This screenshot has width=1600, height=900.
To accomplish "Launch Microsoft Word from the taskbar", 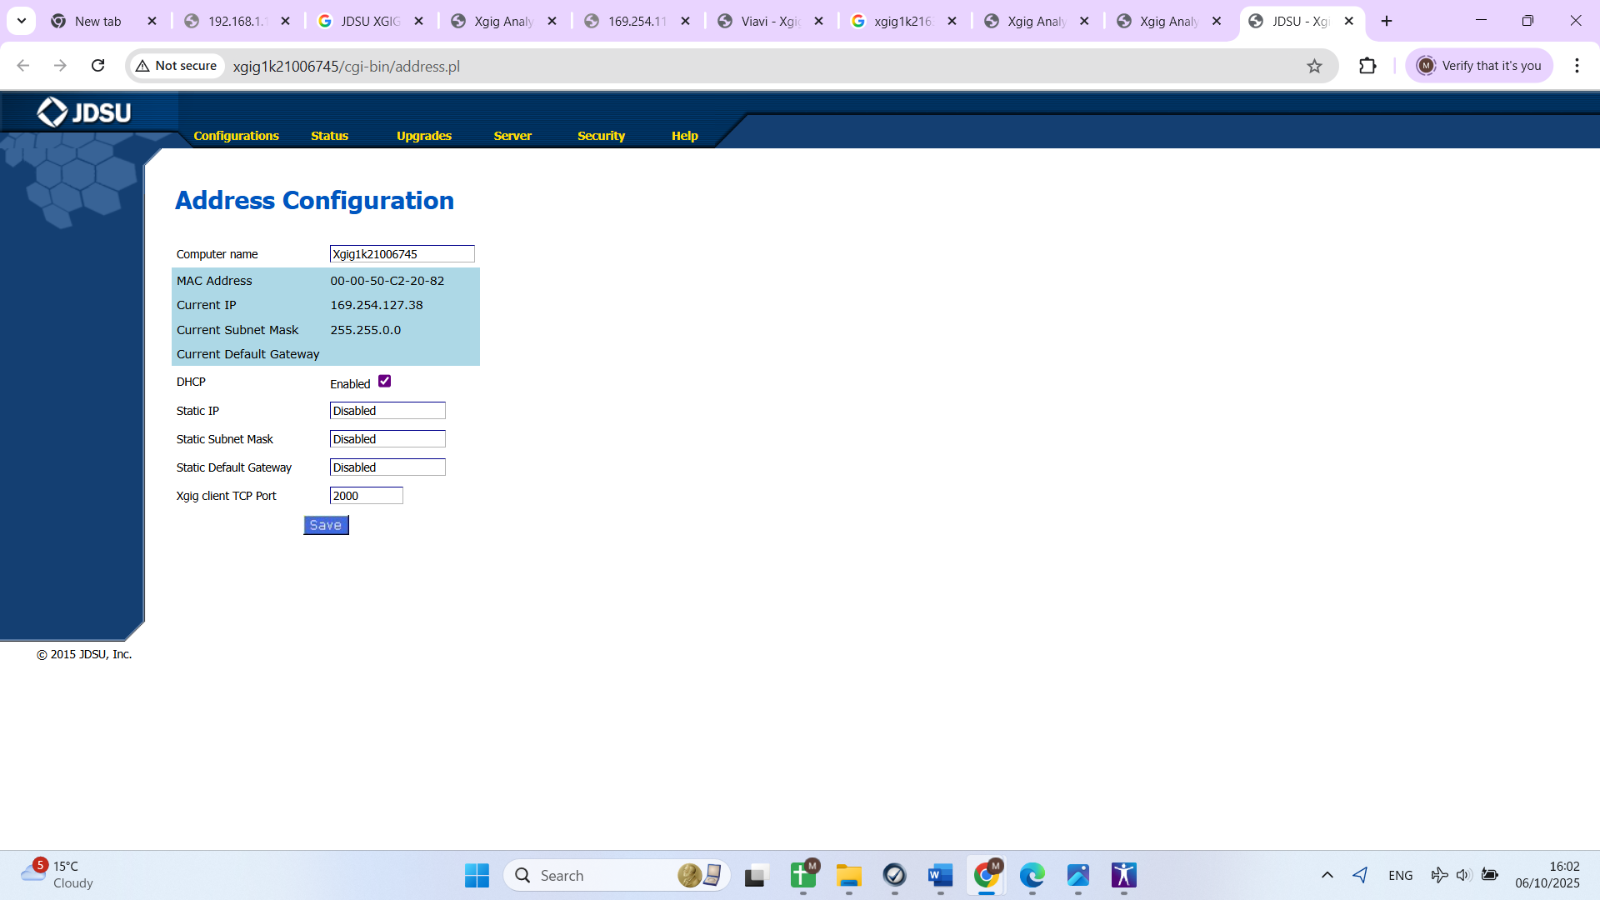I will pos(940,876).
